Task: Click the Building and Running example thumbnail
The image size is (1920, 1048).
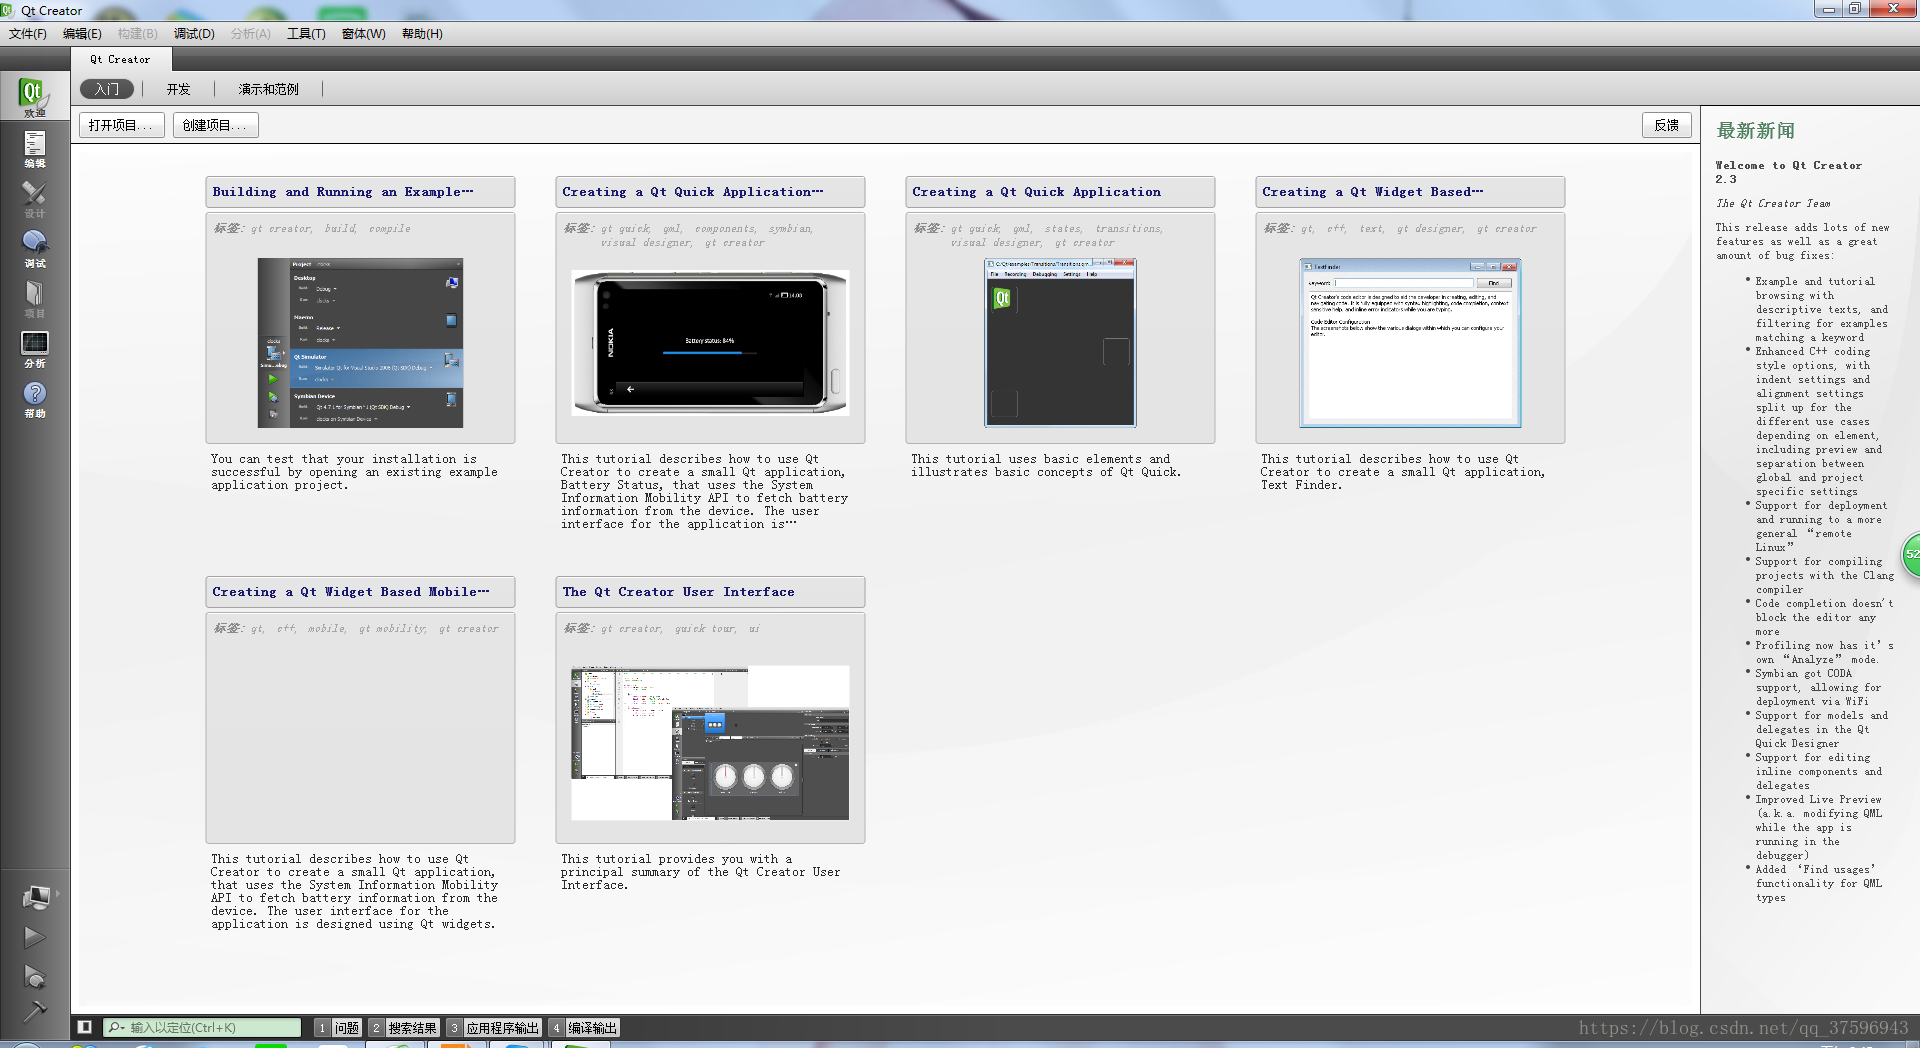Action: point(360,343)
